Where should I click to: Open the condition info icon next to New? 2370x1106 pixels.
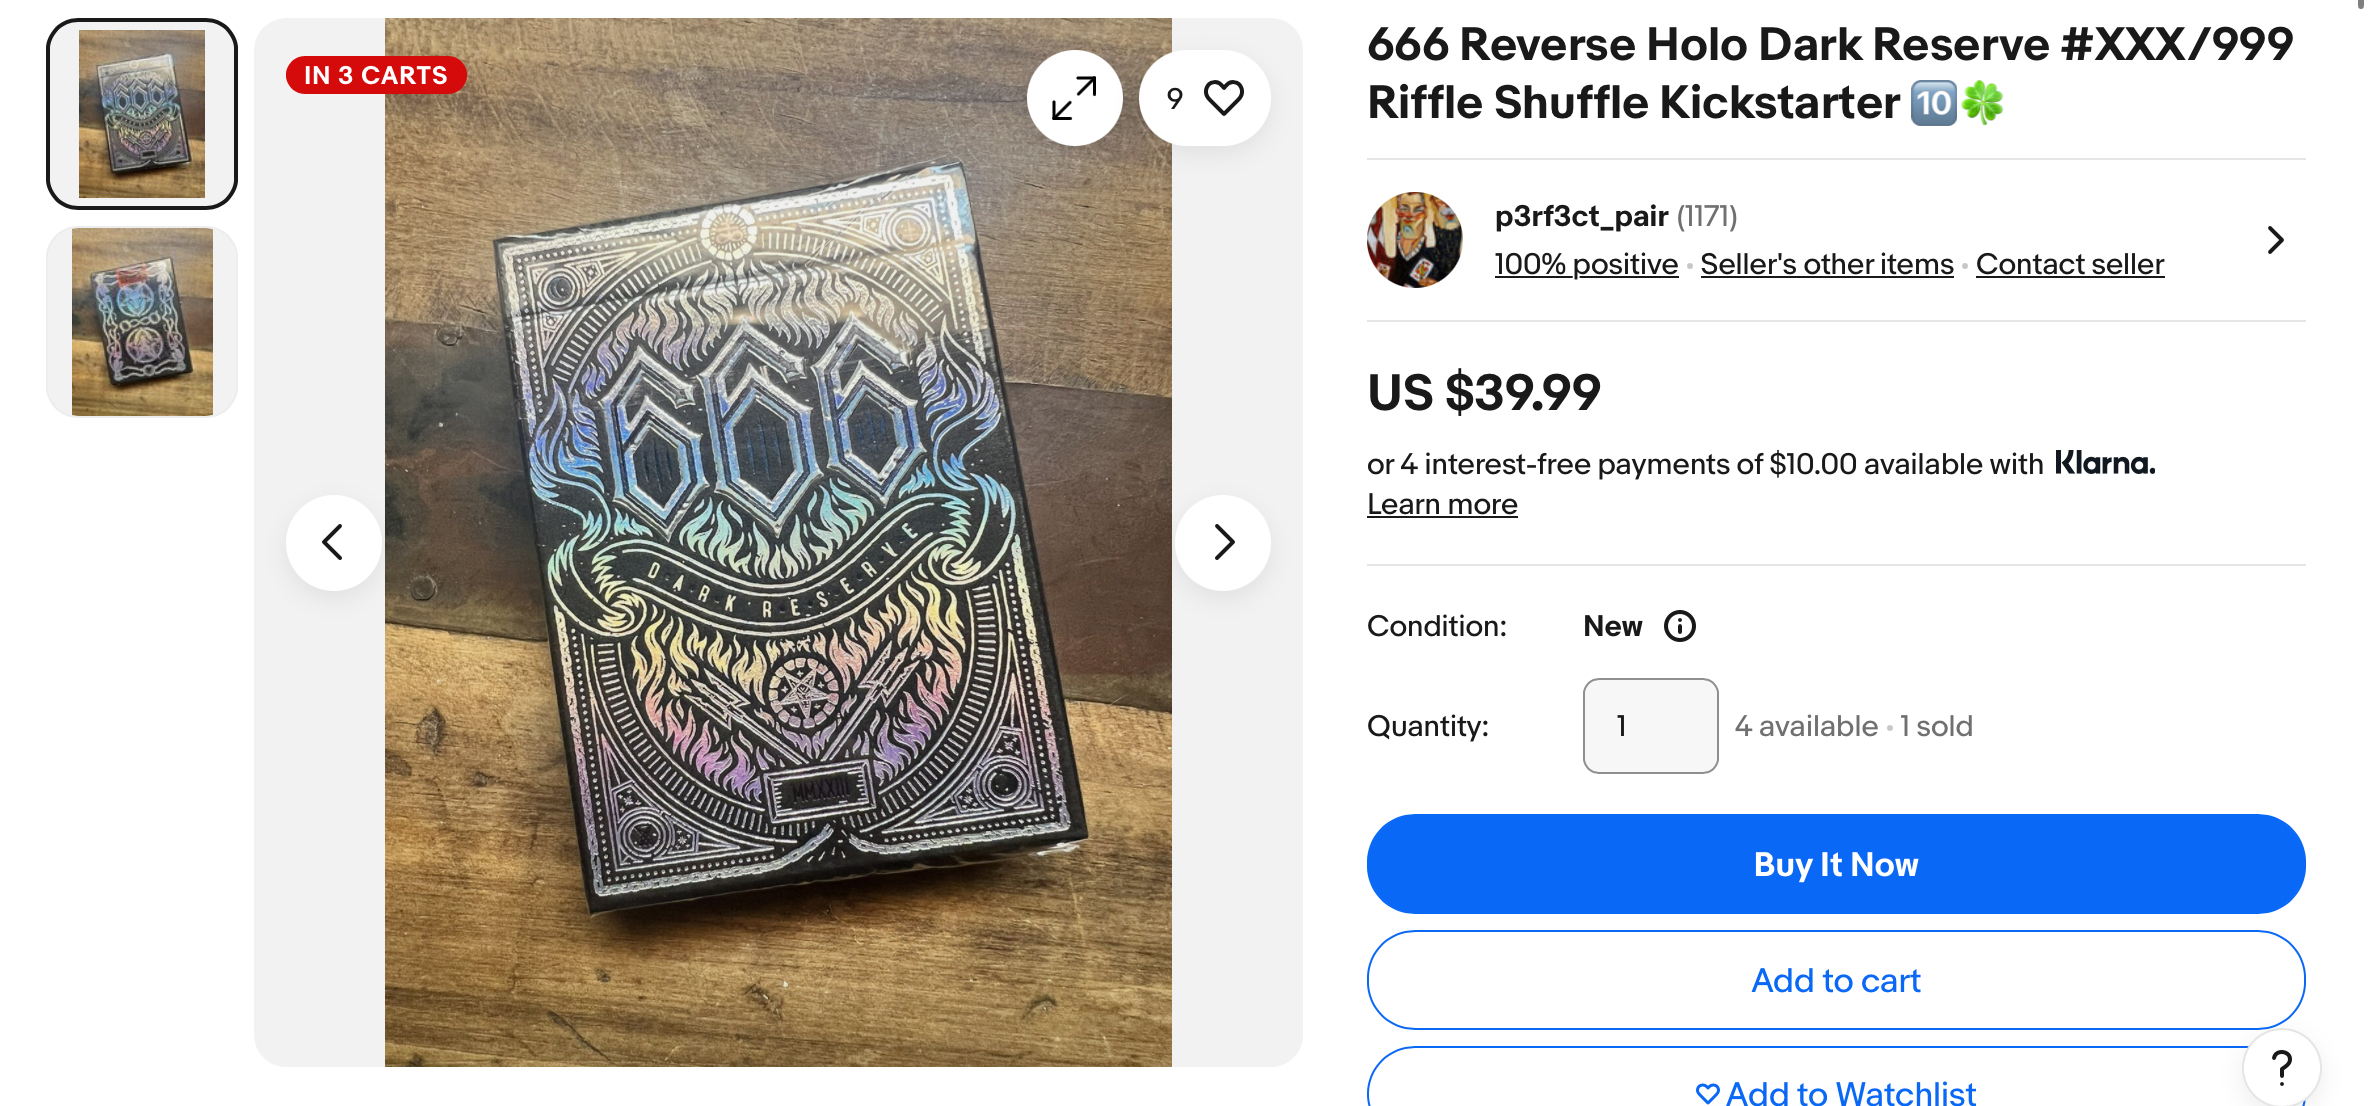[x=1679, y=626]
